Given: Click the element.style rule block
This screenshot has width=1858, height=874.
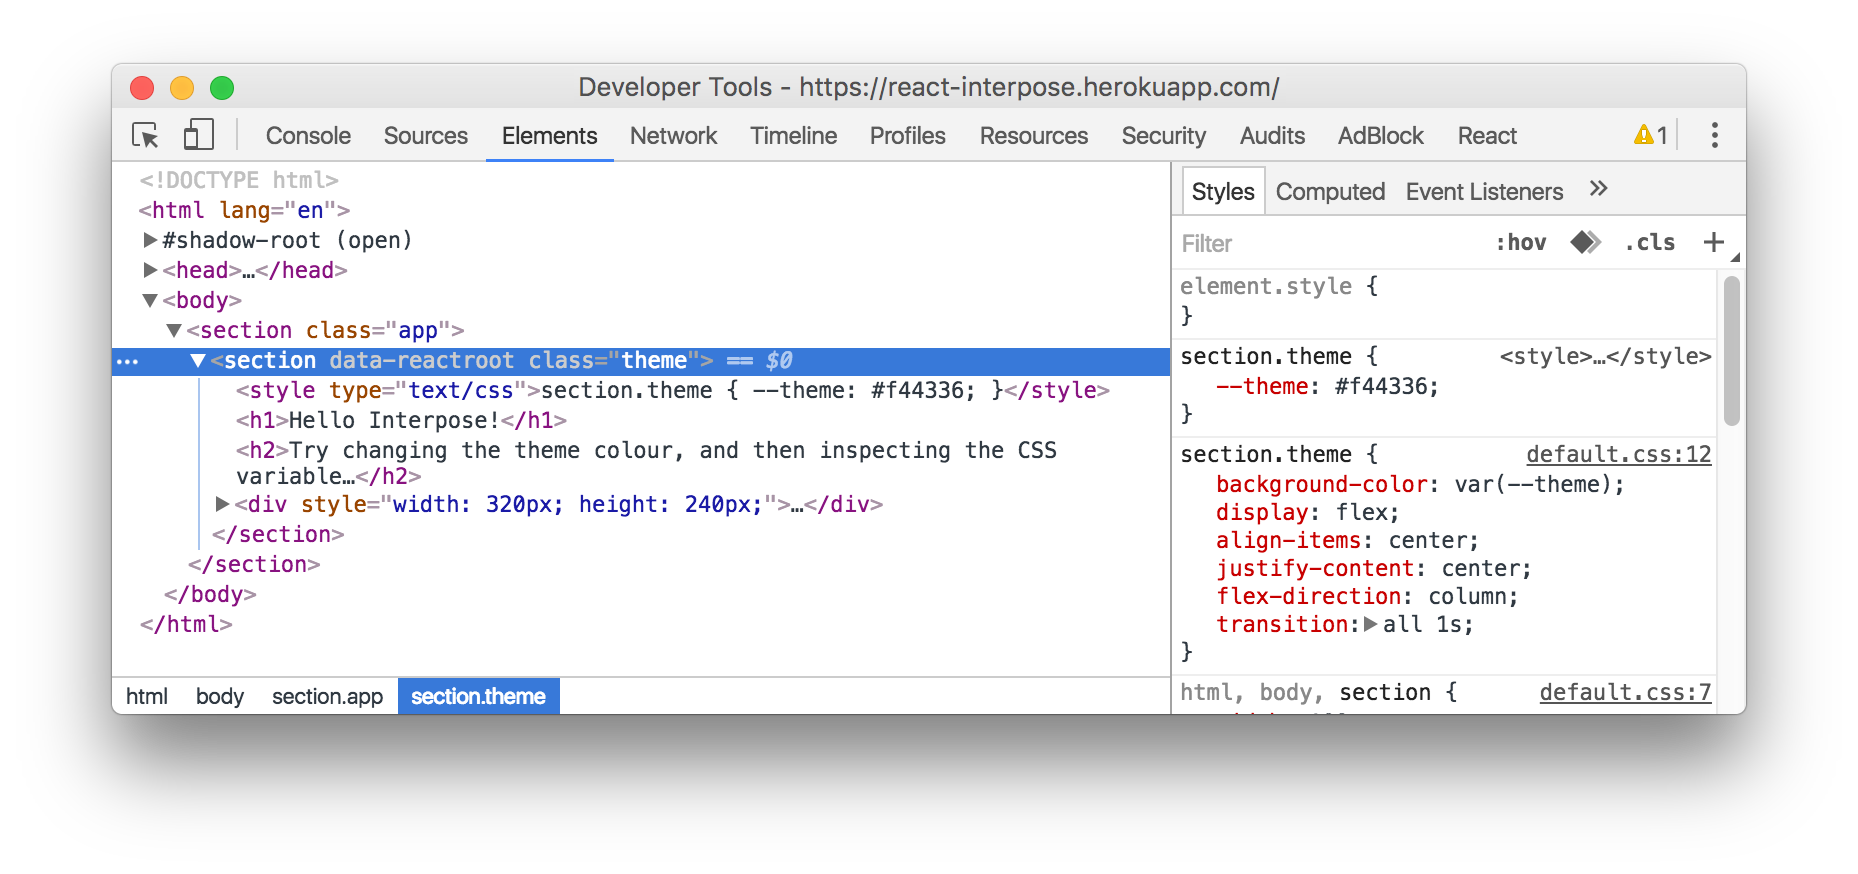Looking at the screenshot, I should tap(1445, 301).
